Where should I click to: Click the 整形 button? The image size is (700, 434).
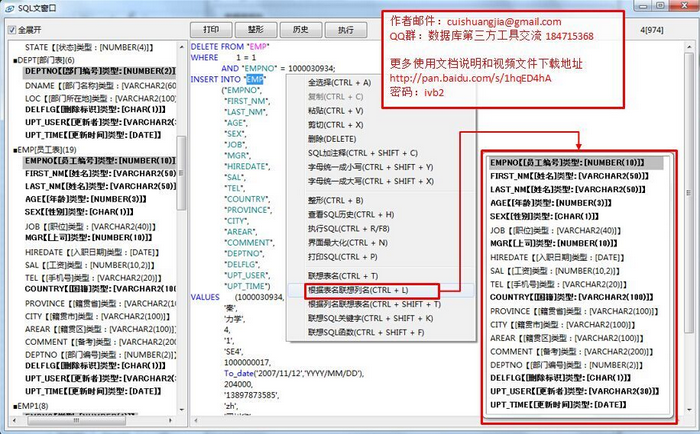click(256, 30)
